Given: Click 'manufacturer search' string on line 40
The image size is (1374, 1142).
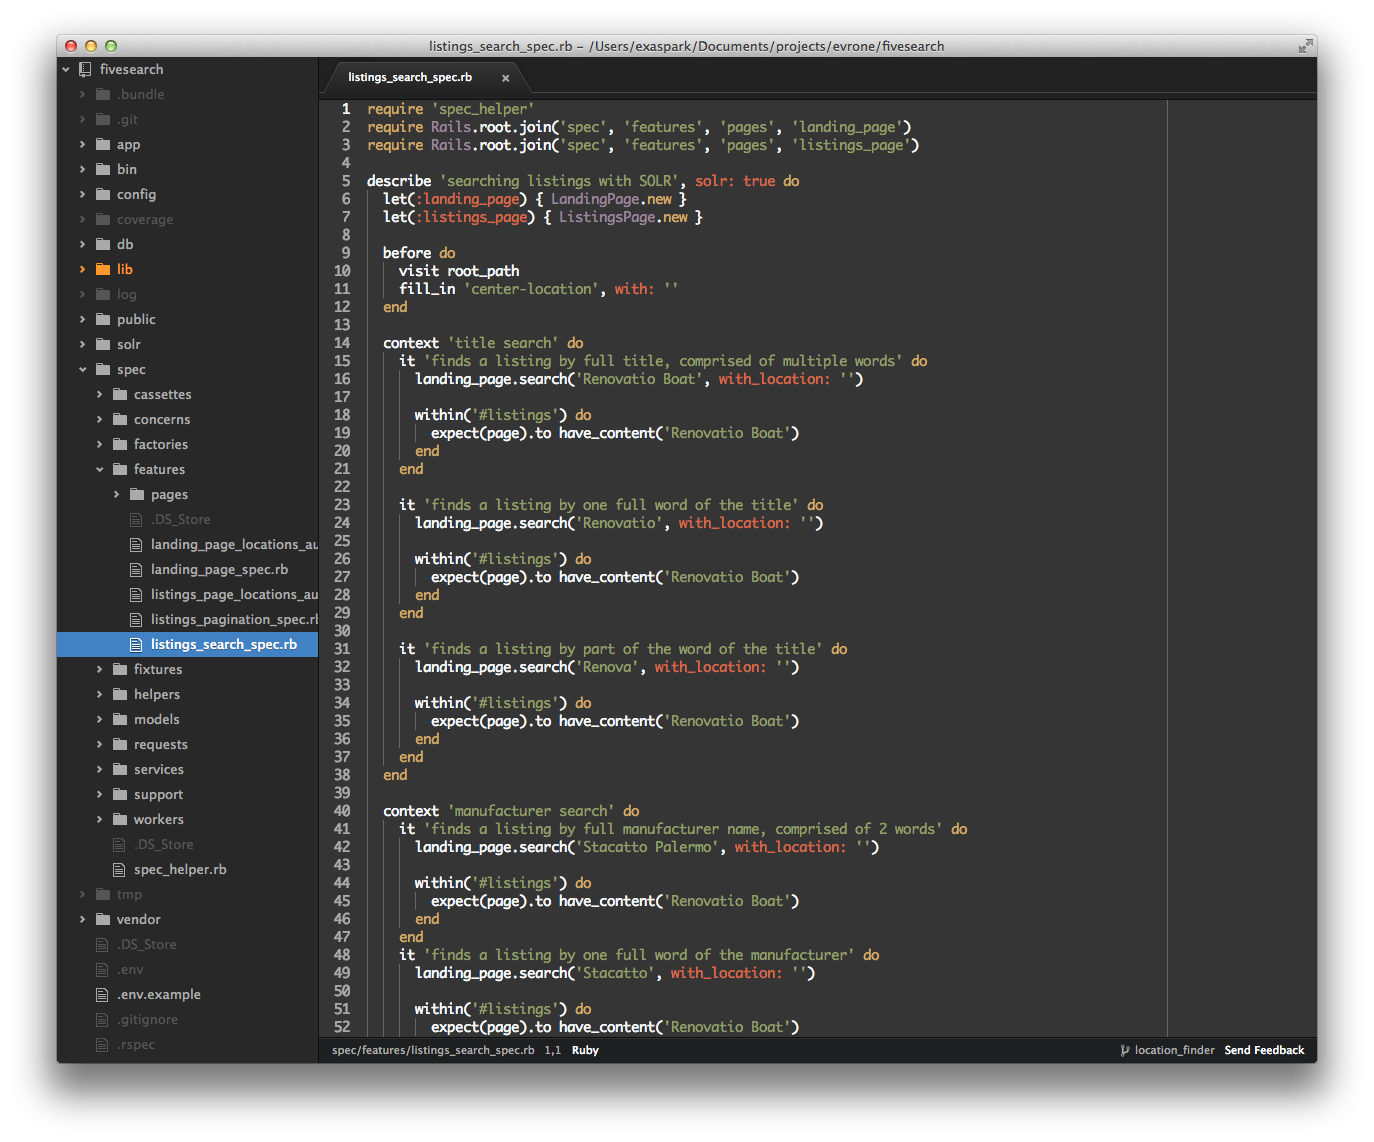Looking at the screenshot, I should (531, 811).
